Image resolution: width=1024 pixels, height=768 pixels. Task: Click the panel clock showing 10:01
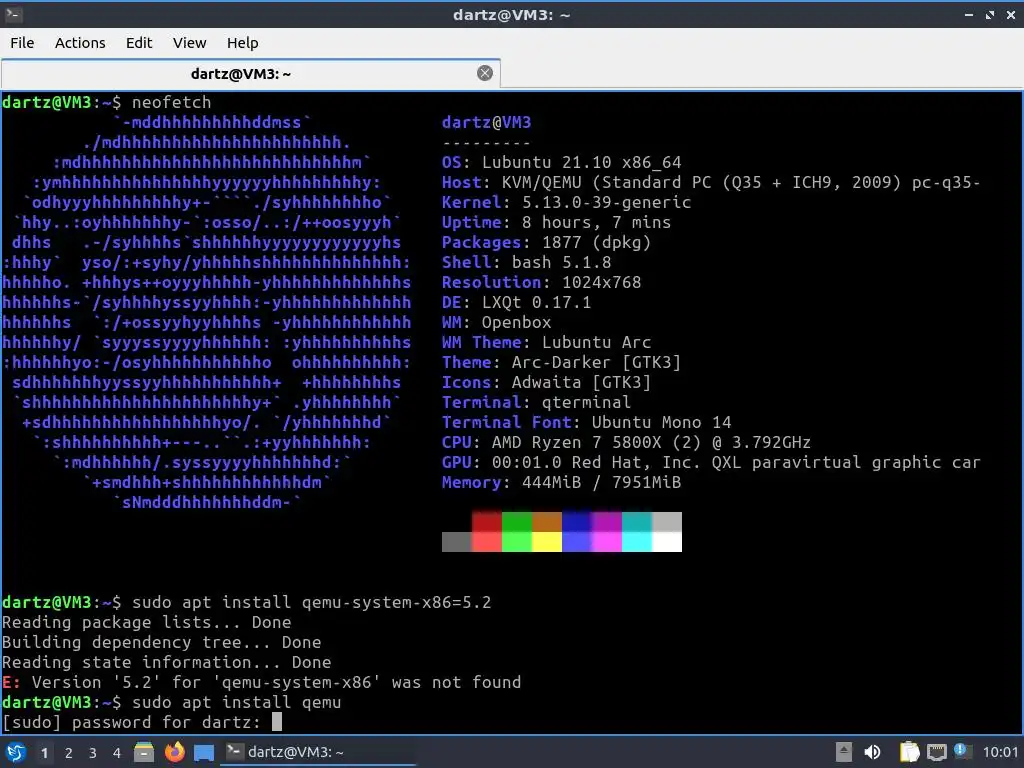[x=1000, y=752]
